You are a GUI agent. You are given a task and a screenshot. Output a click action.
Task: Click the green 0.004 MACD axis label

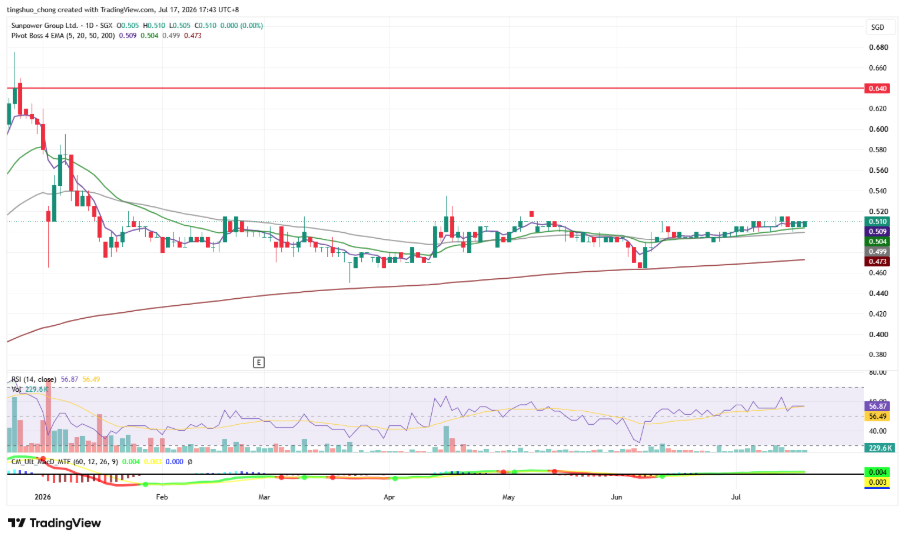click(877, 472)
